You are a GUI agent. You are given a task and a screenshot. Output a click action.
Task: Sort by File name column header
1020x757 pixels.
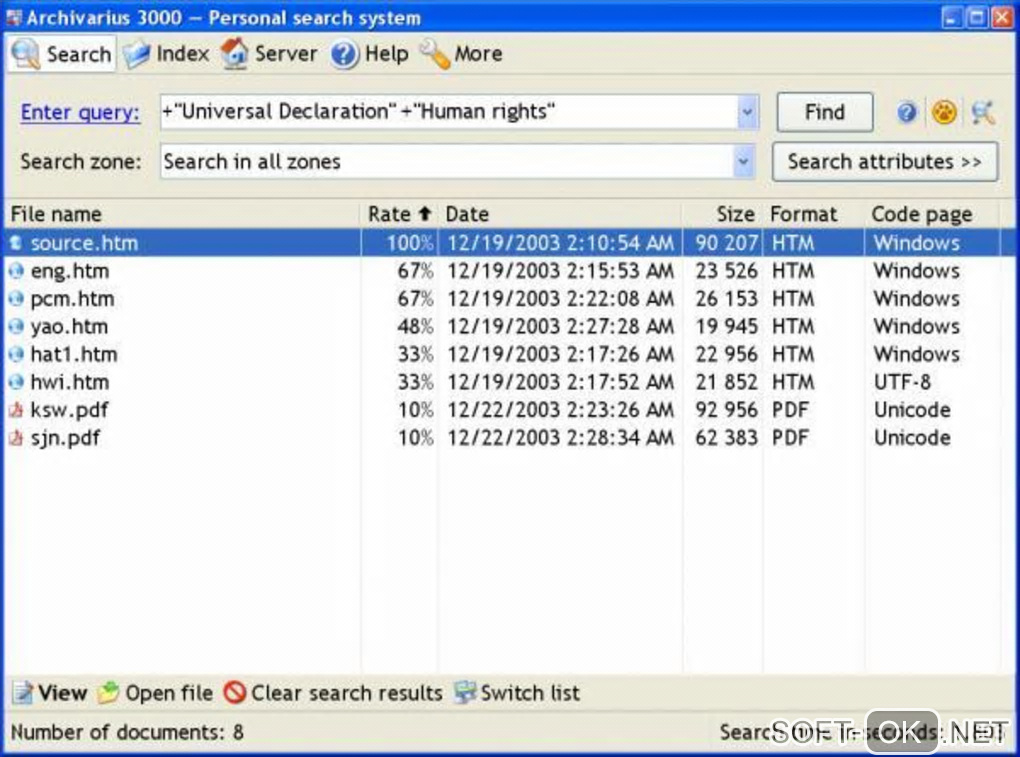(182, 214)
